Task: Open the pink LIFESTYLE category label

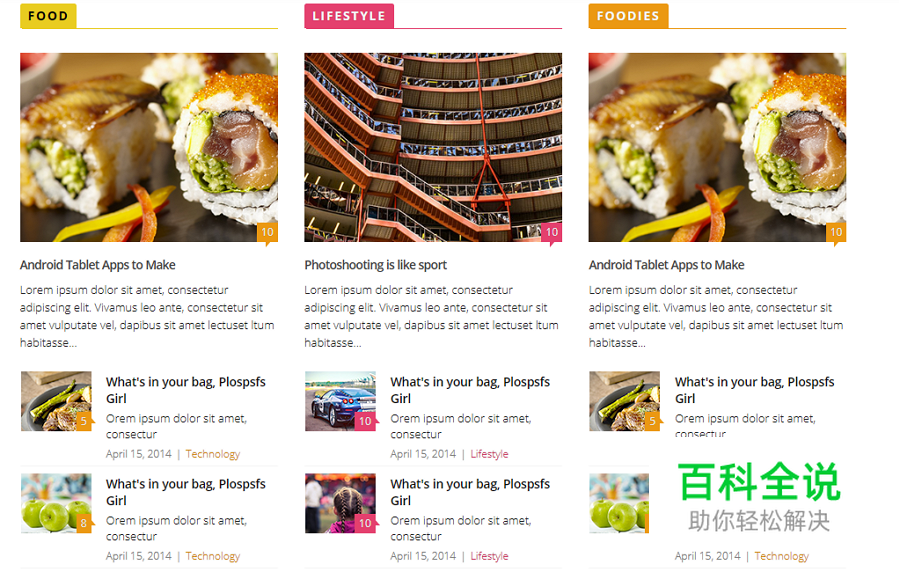Action: [x=349, y=16]
